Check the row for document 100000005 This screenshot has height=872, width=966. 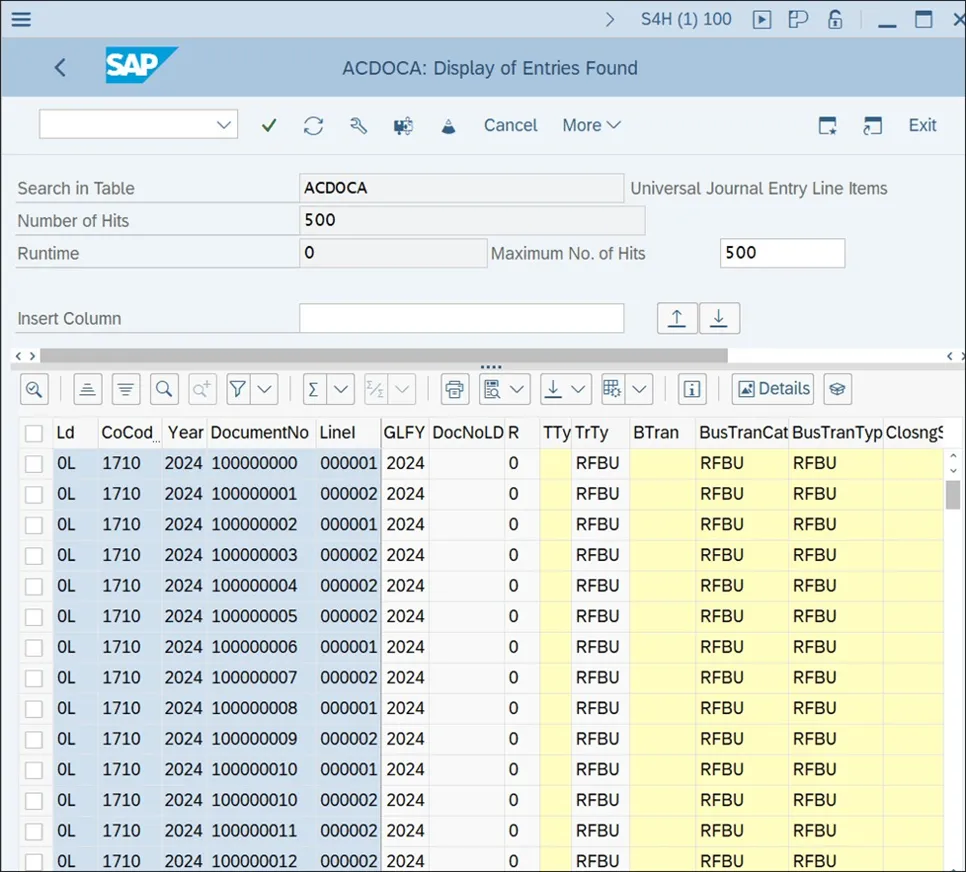34,617
